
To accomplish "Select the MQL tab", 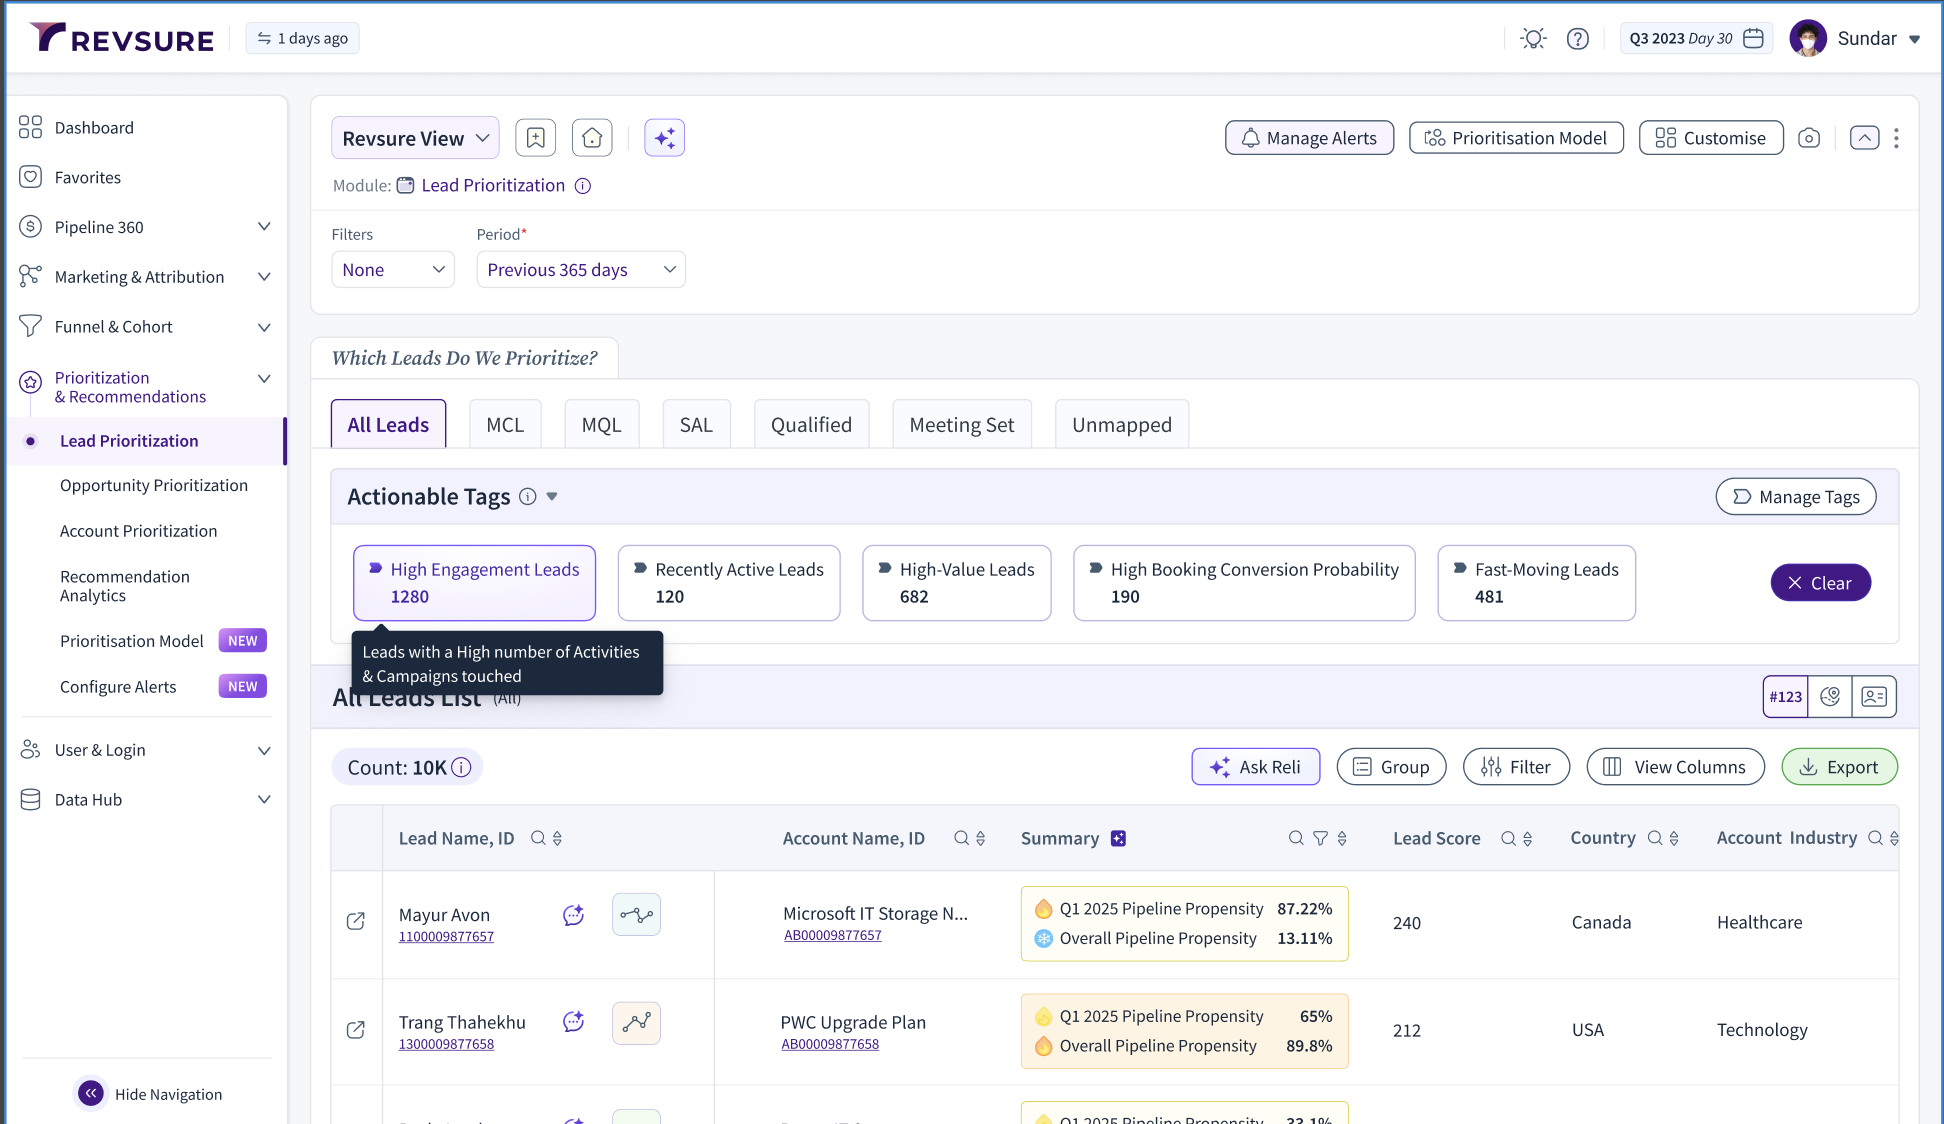I will pos(602,424).
